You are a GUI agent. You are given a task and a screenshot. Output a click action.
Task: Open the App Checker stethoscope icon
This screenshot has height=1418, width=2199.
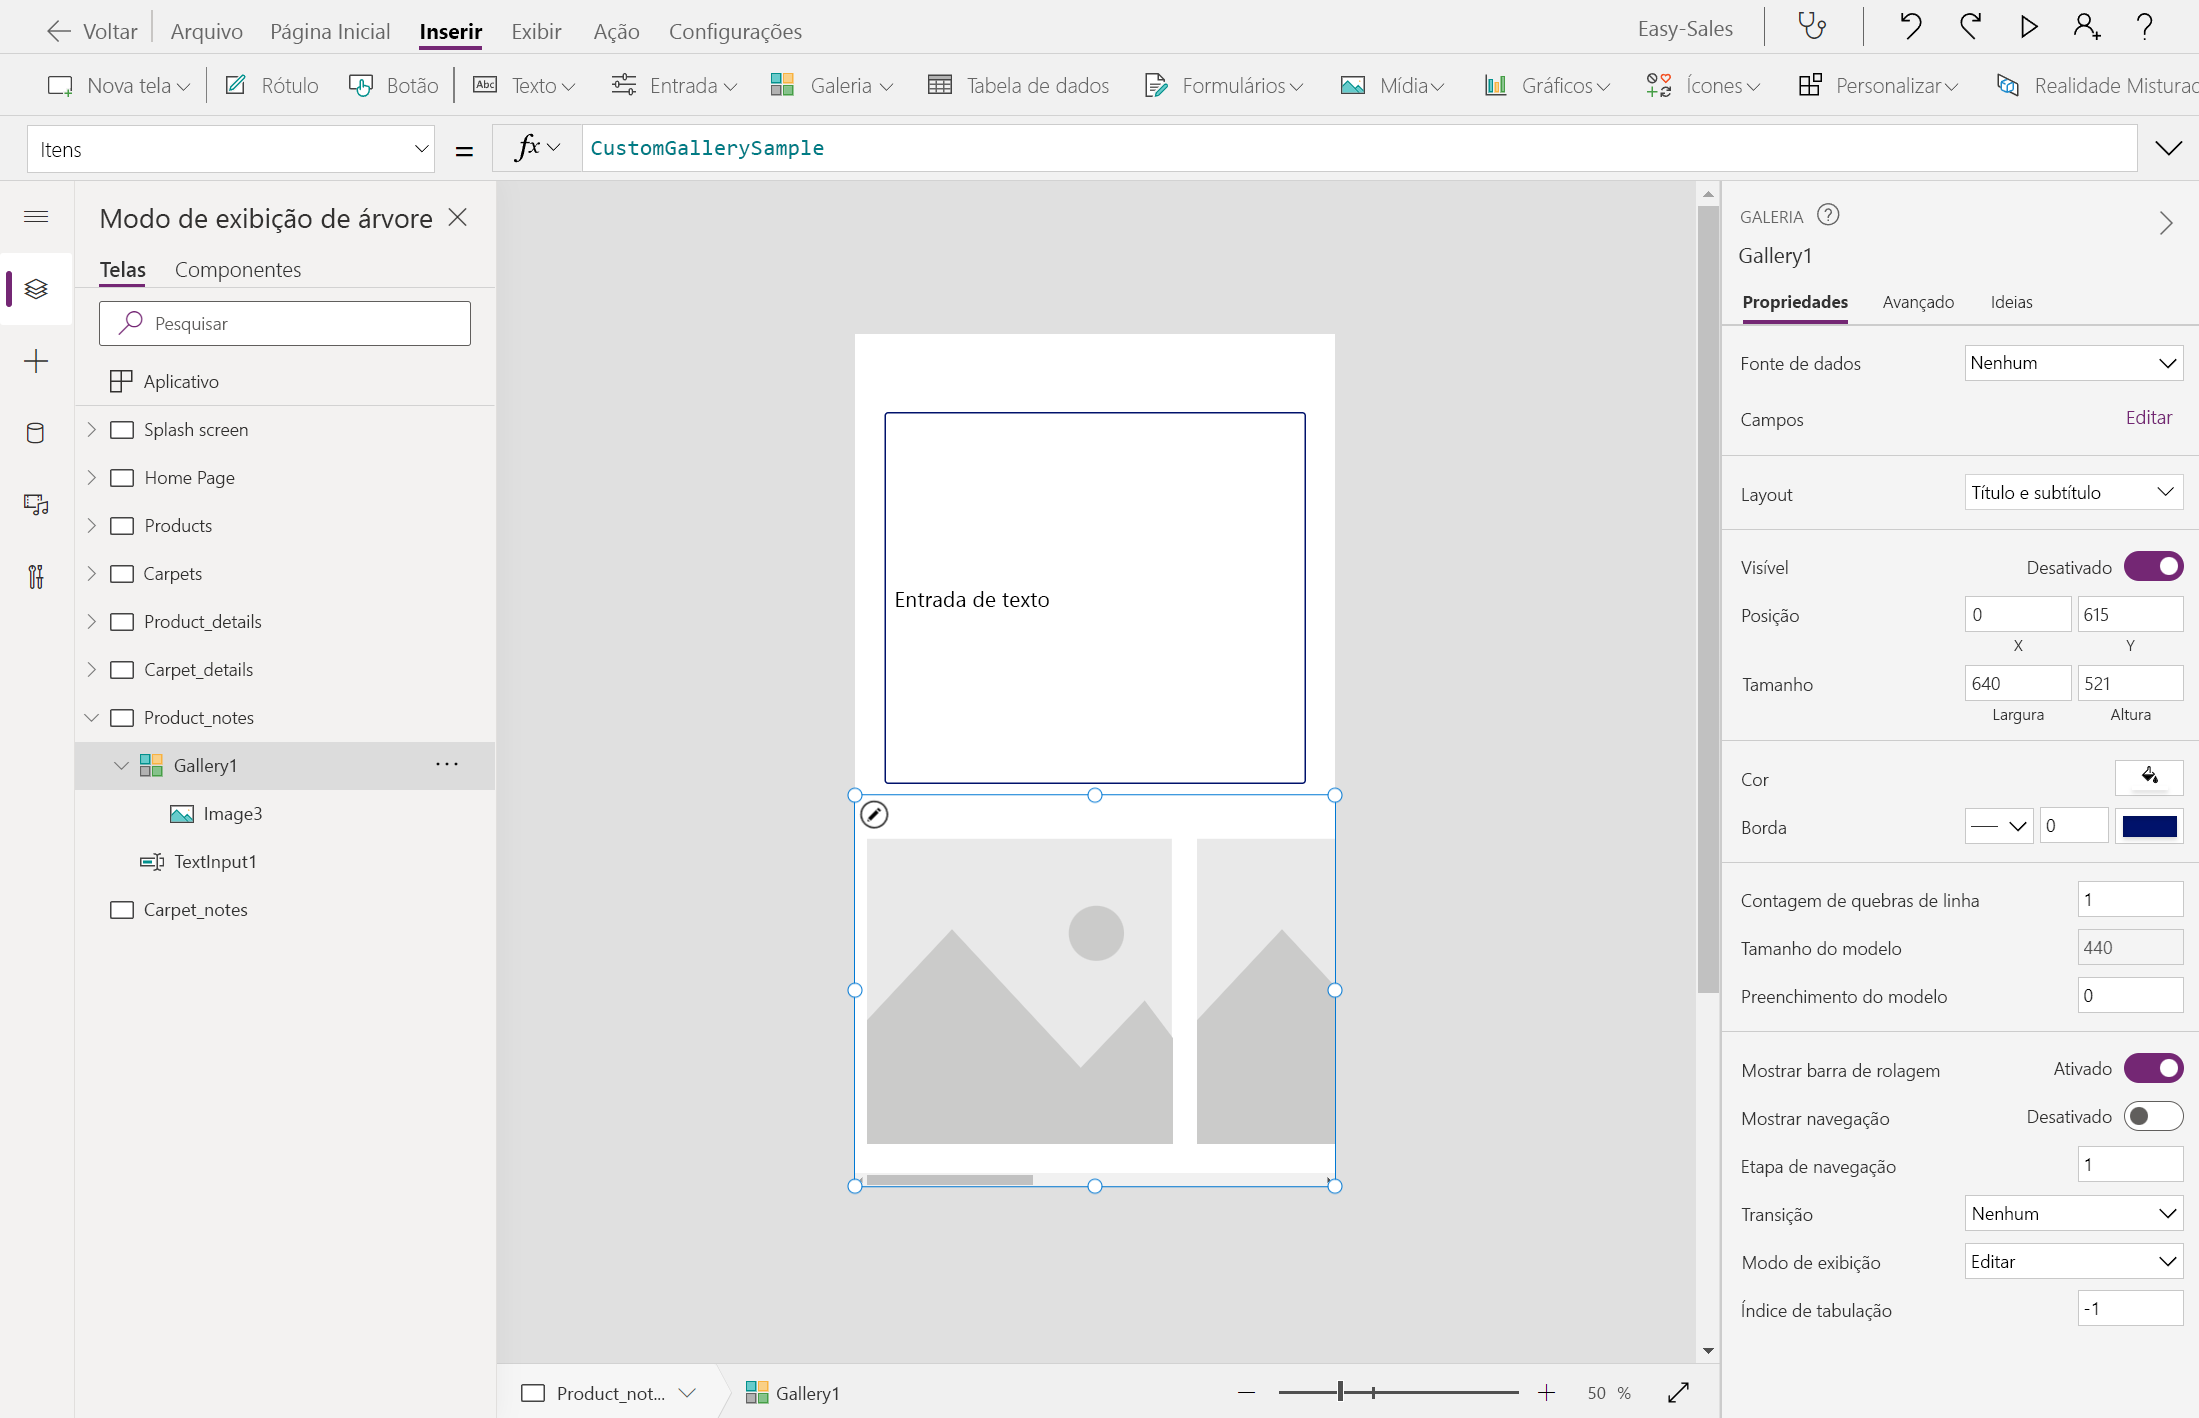(x=1812, y=26)
